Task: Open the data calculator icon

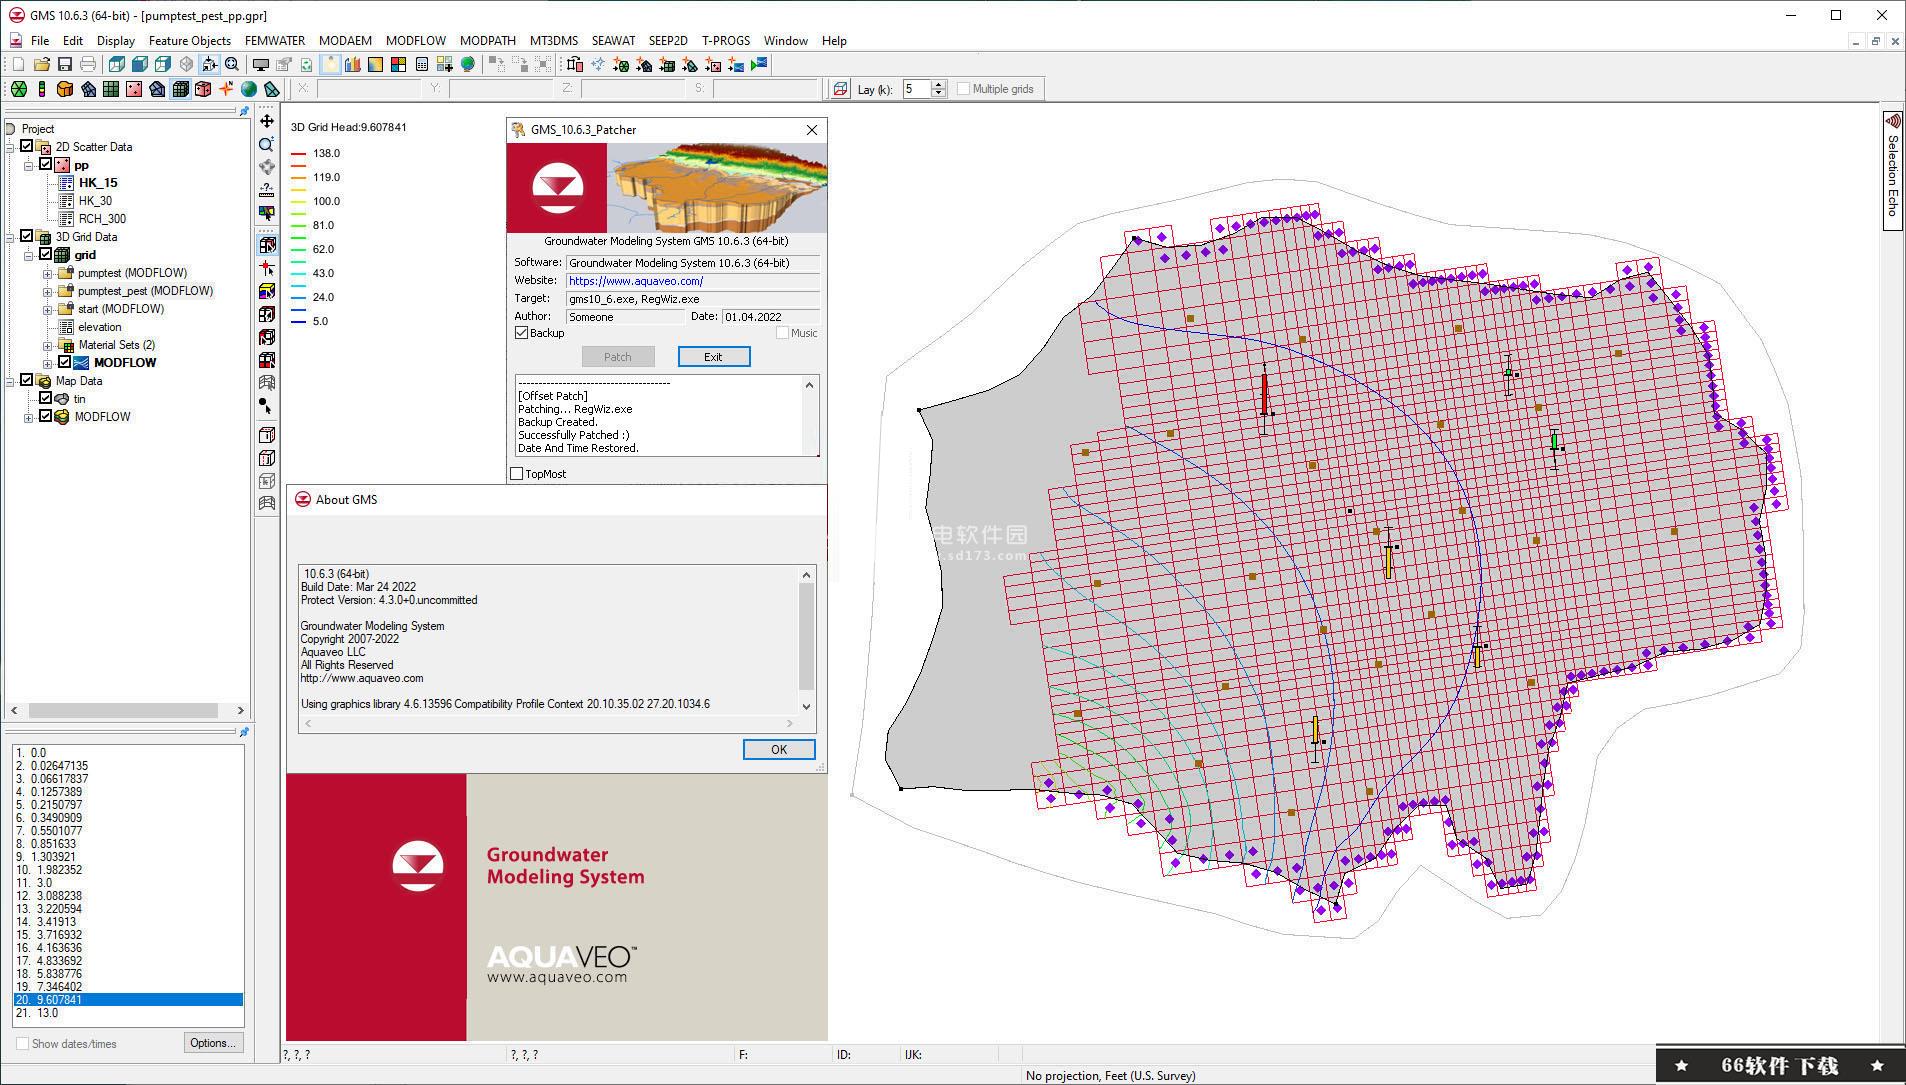Action: pos(421,65)
